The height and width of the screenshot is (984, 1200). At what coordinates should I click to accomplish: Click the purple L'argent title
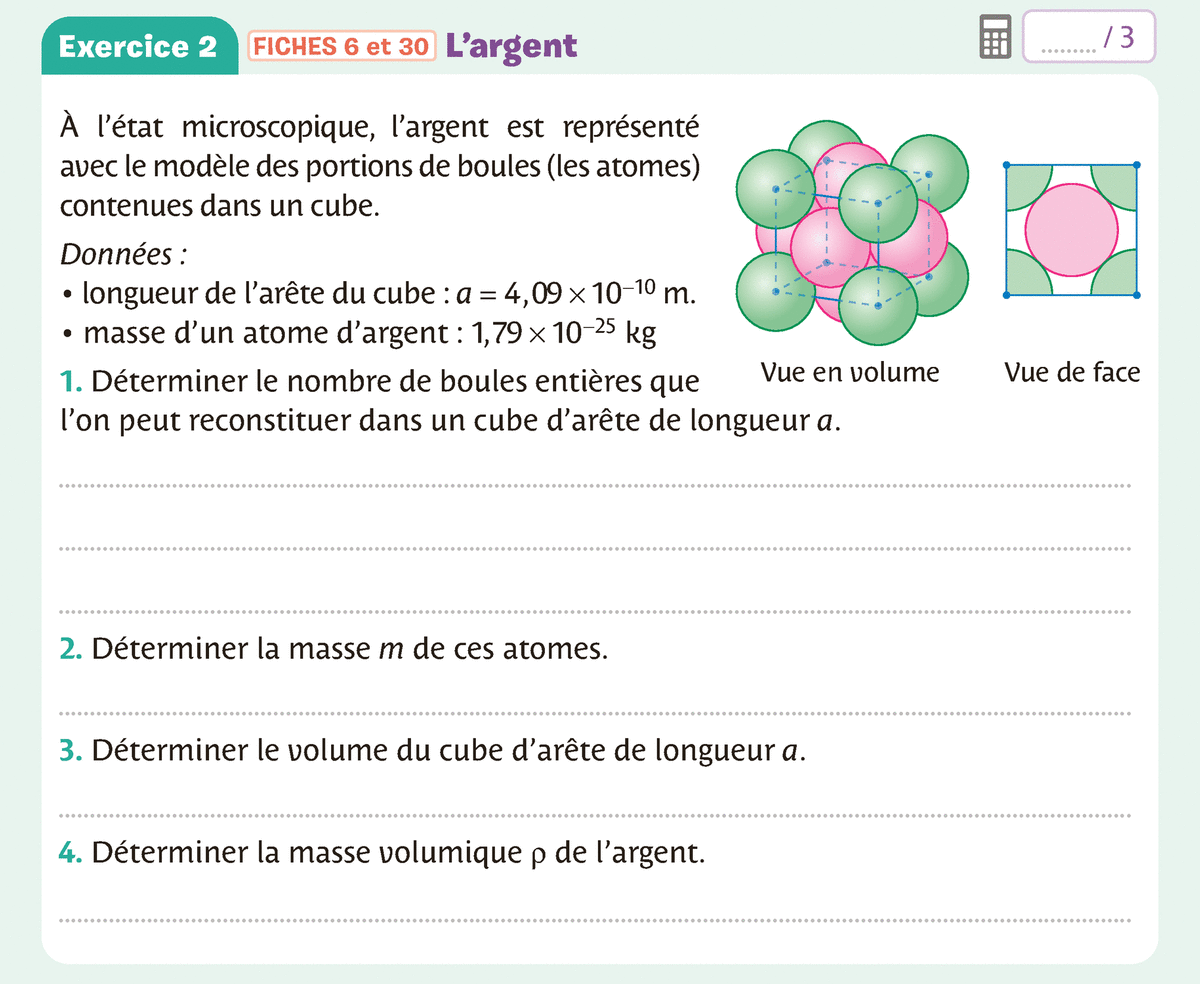point(511,45)
